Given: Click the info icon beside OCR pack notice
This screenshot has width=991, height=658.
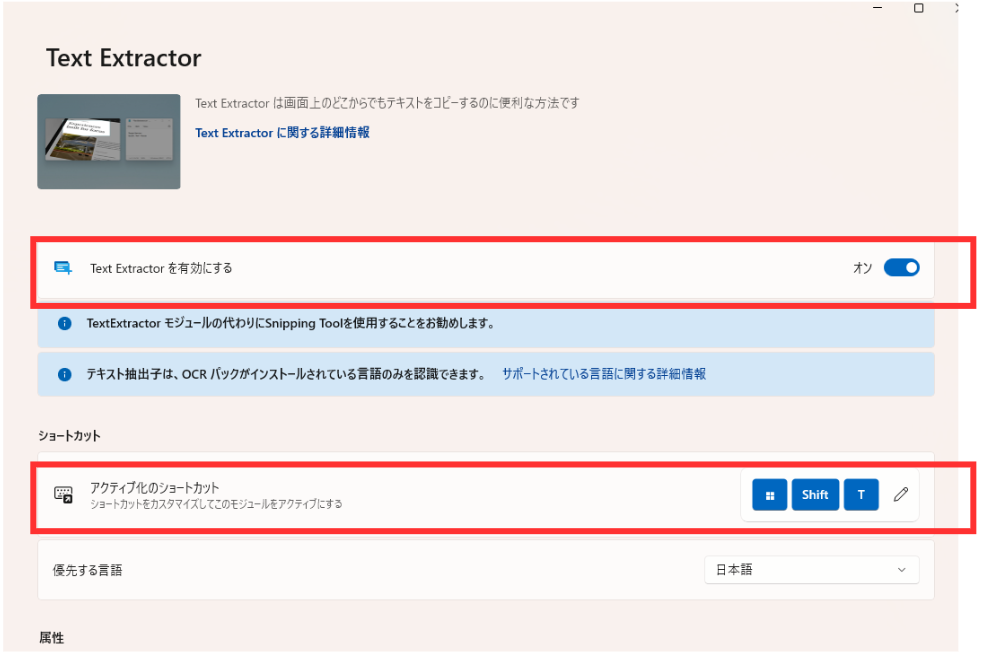Looking at the screenshot, I should (x=64, y=374).
